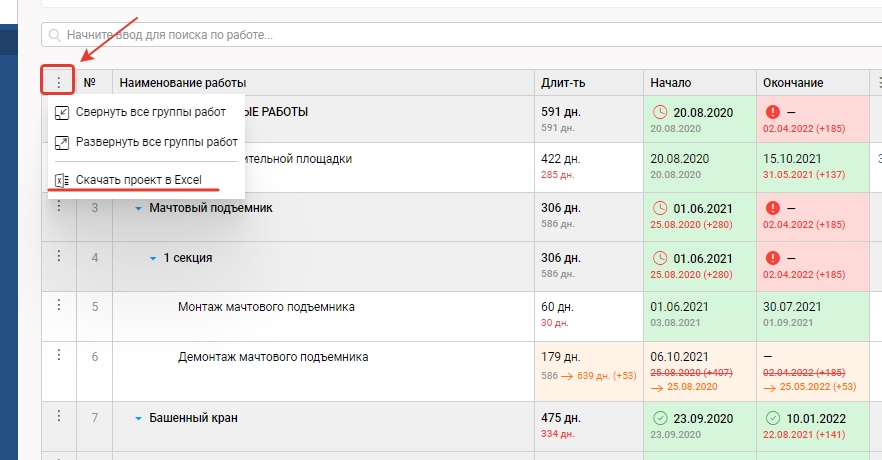Open the three-dot menu for row 6

58,355
